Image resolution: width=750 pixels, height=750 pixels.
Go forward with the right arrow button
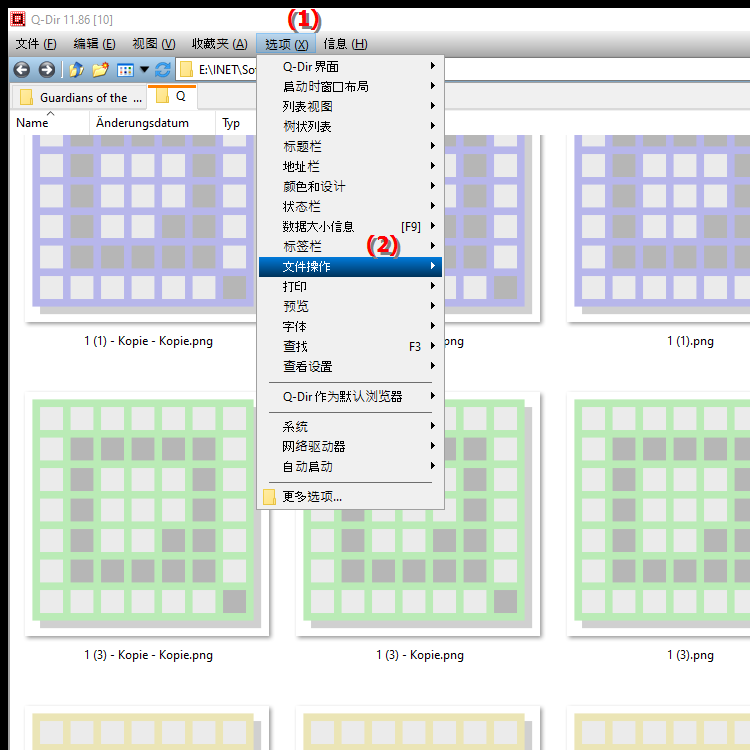coord(46,70)
